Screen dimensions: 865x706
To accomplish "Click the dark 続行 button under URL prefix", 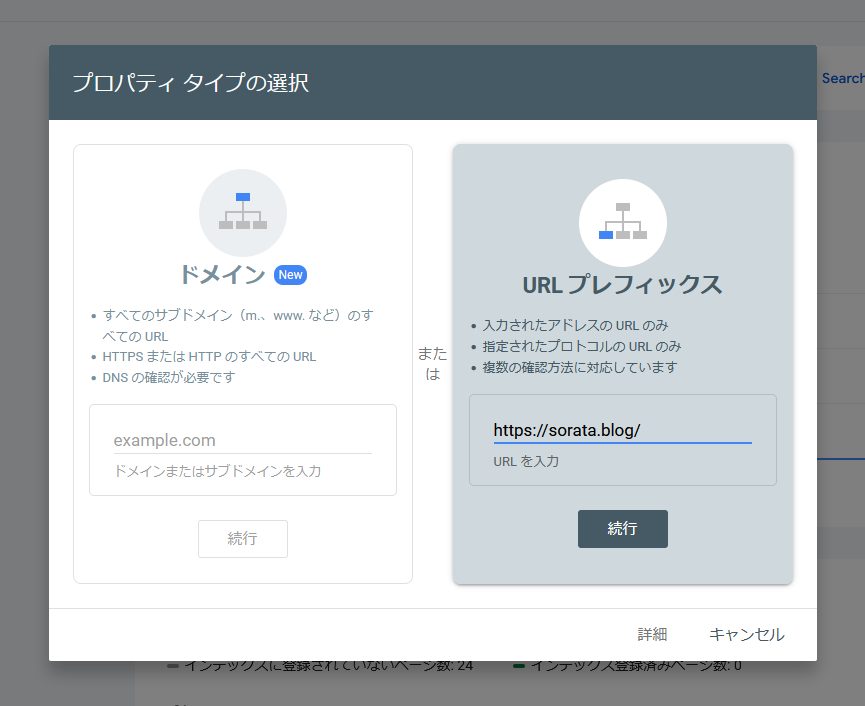I will [623, 528].
